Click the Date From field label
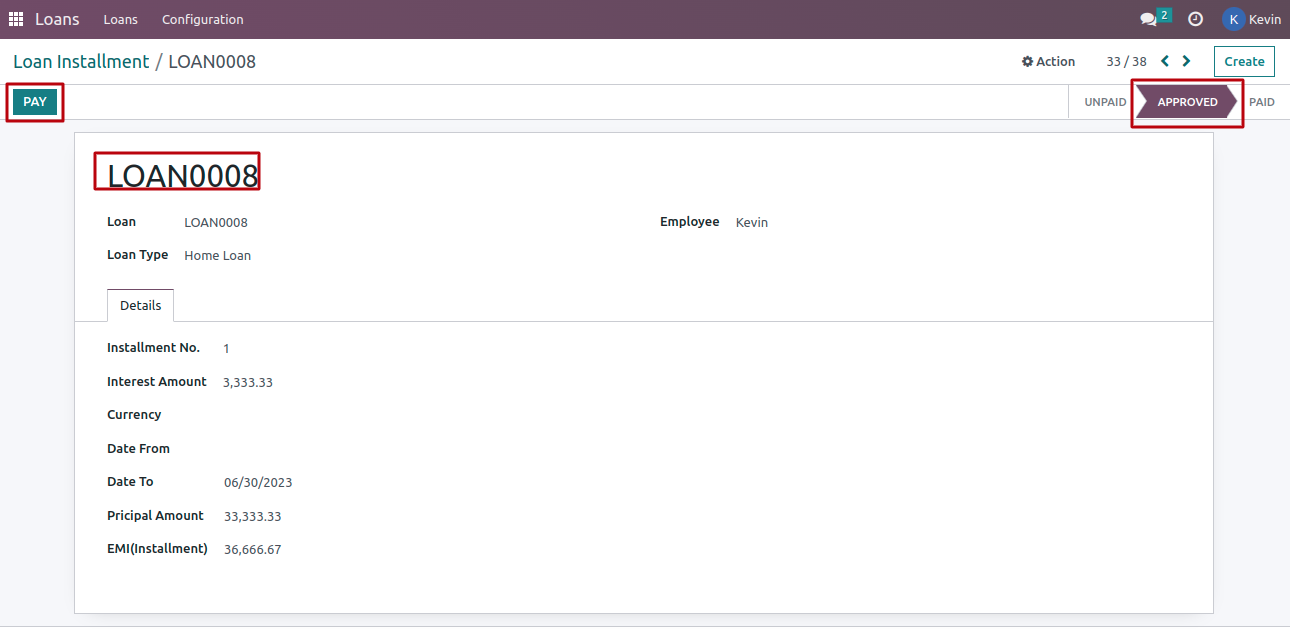Image resolution: width=1290 pixels, height=633 pixels. pos(138,448)
